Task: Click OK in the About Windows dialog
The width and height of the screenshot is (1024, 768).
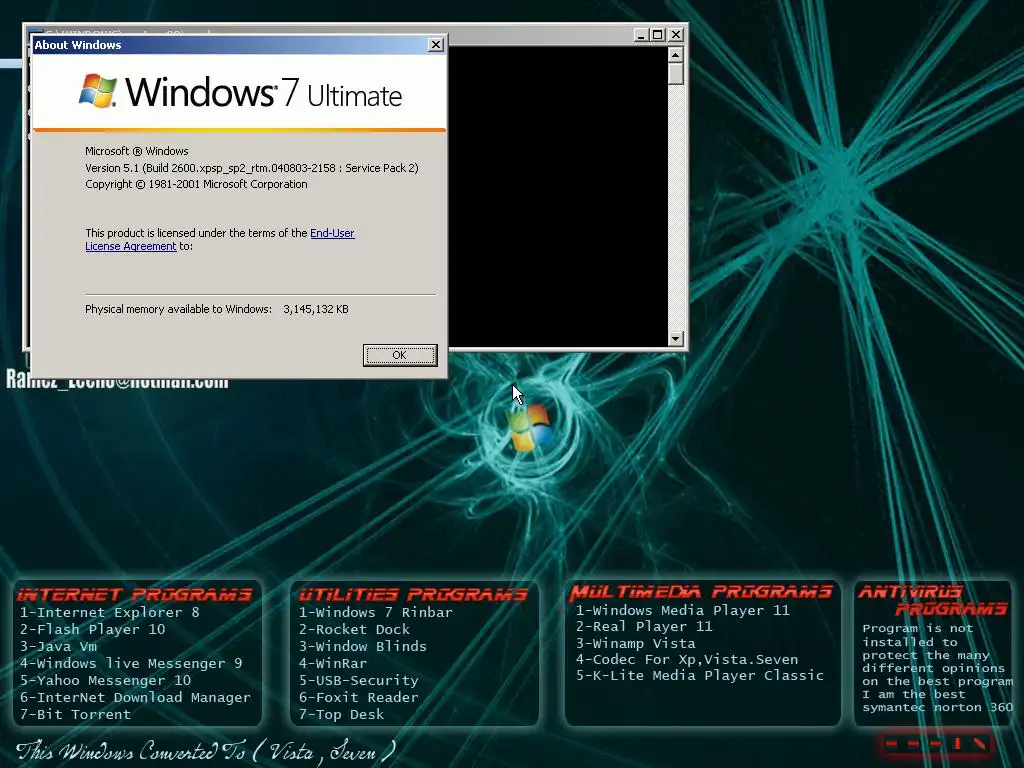Action: (x=400, y=355)
